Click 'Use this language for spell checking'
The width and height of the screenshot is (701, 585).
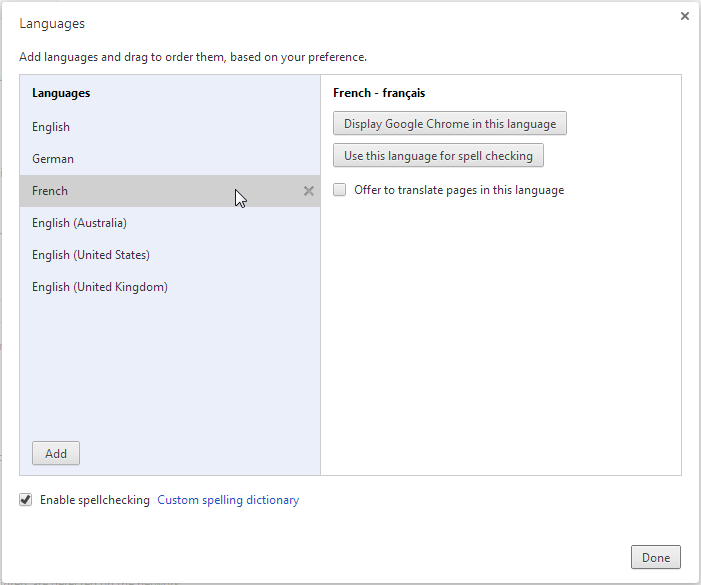438,156
